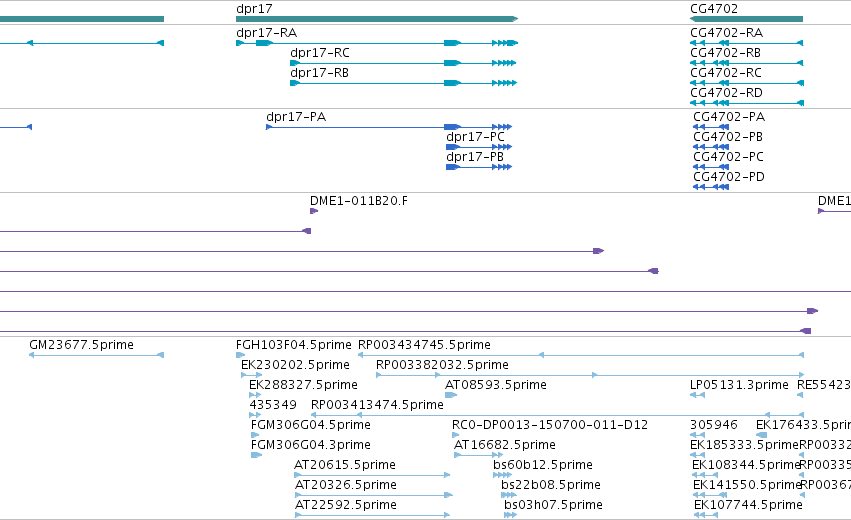Select EST RP003434745.5prime
Image resolution: width=851 pixels, height=520 pixels.
click(424, 345)
